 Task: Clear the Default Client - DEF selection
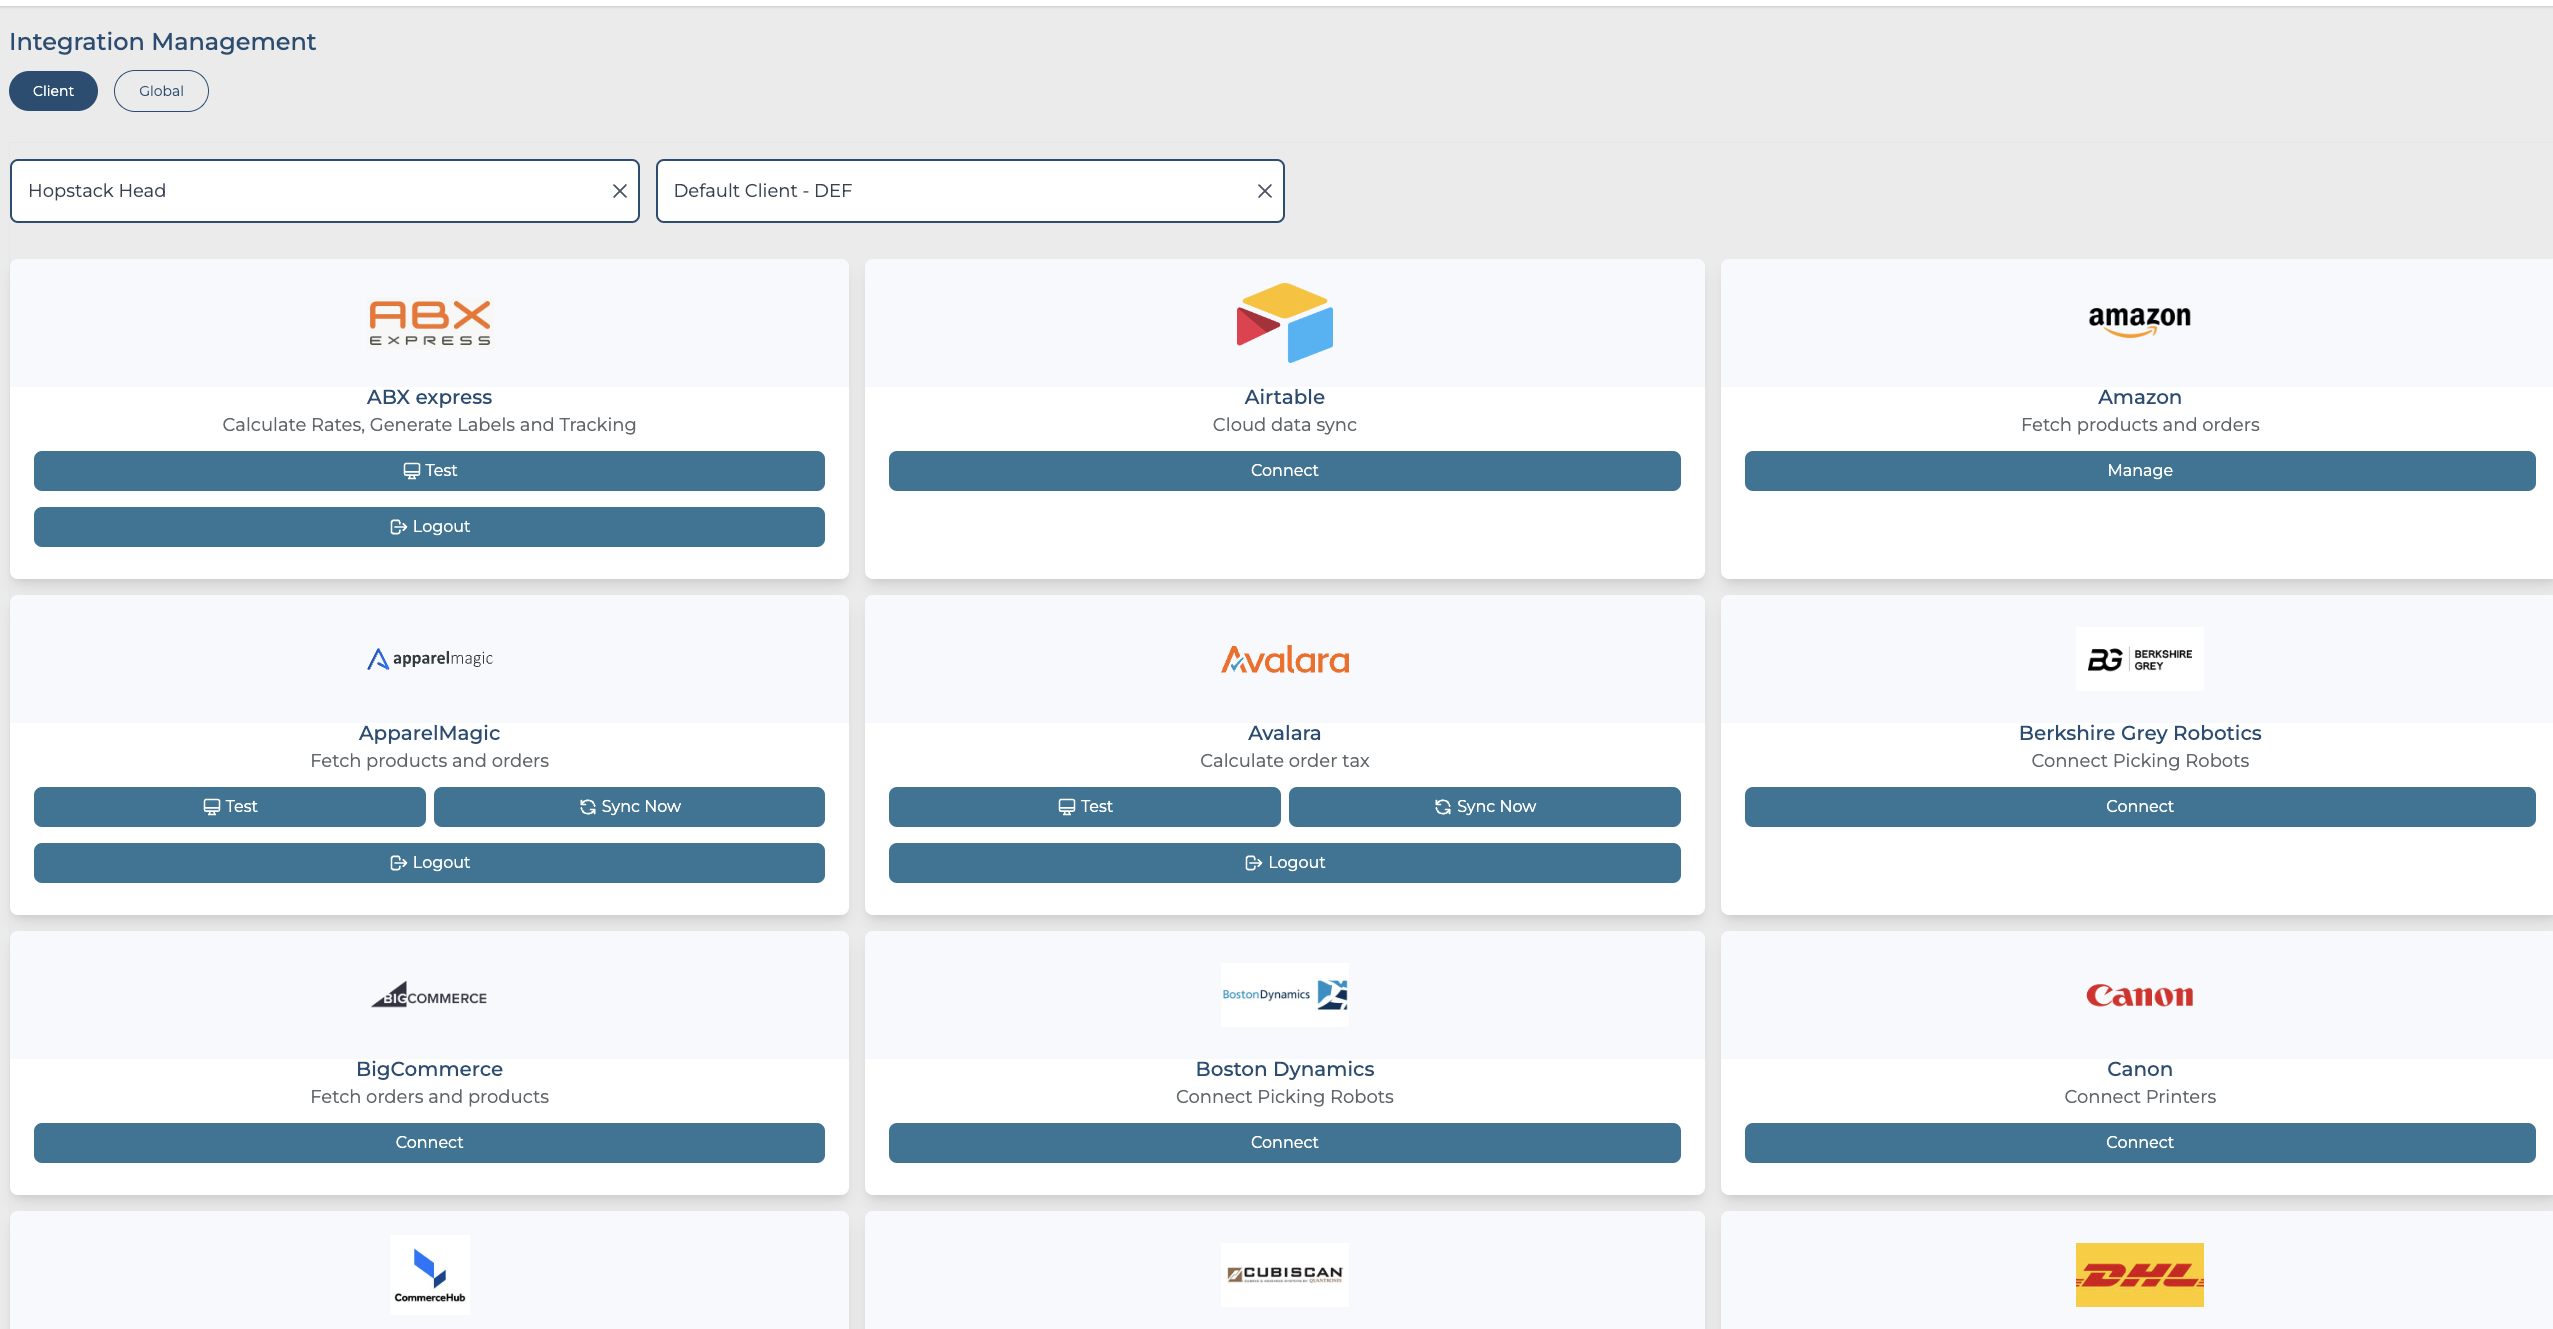(1264, 191)
